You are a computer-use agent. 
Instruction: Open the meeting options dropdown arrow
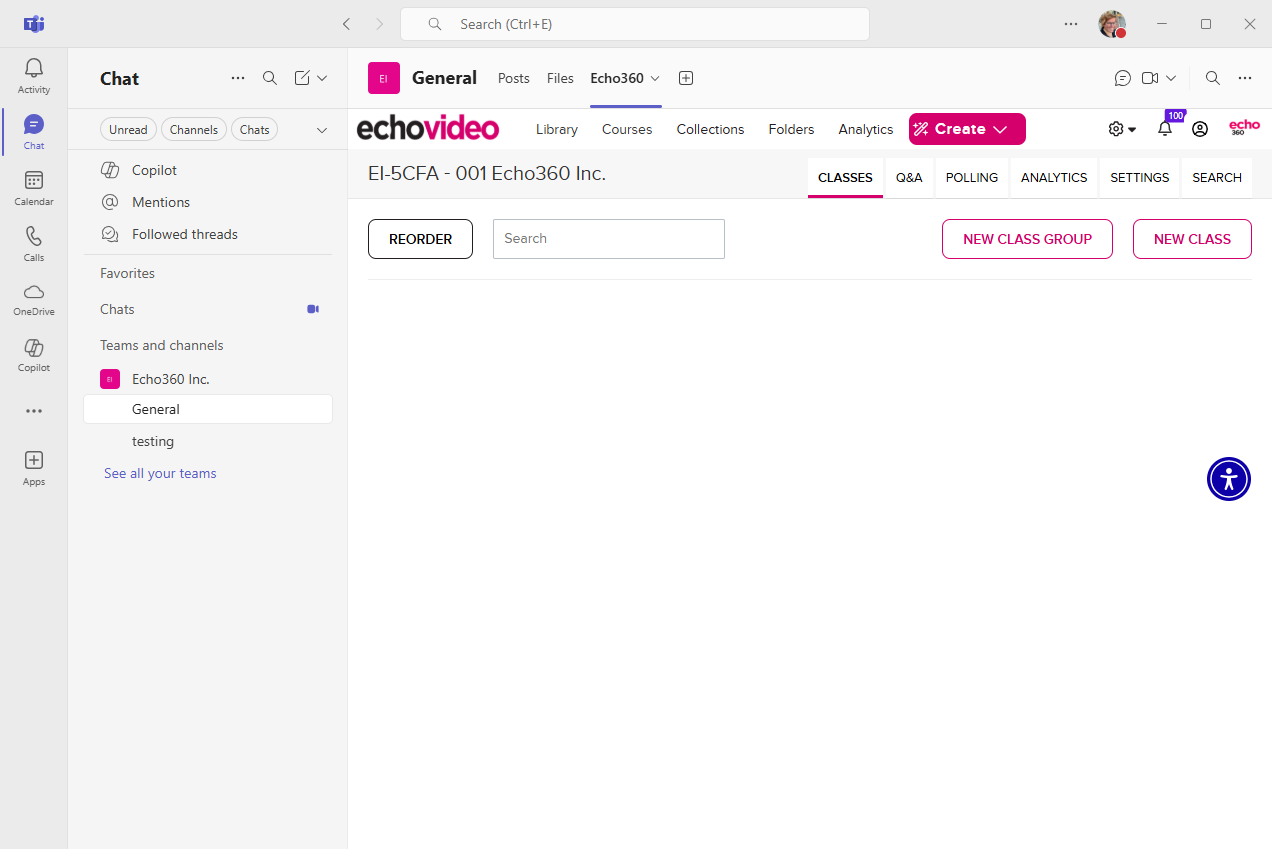click(1171, 78)
